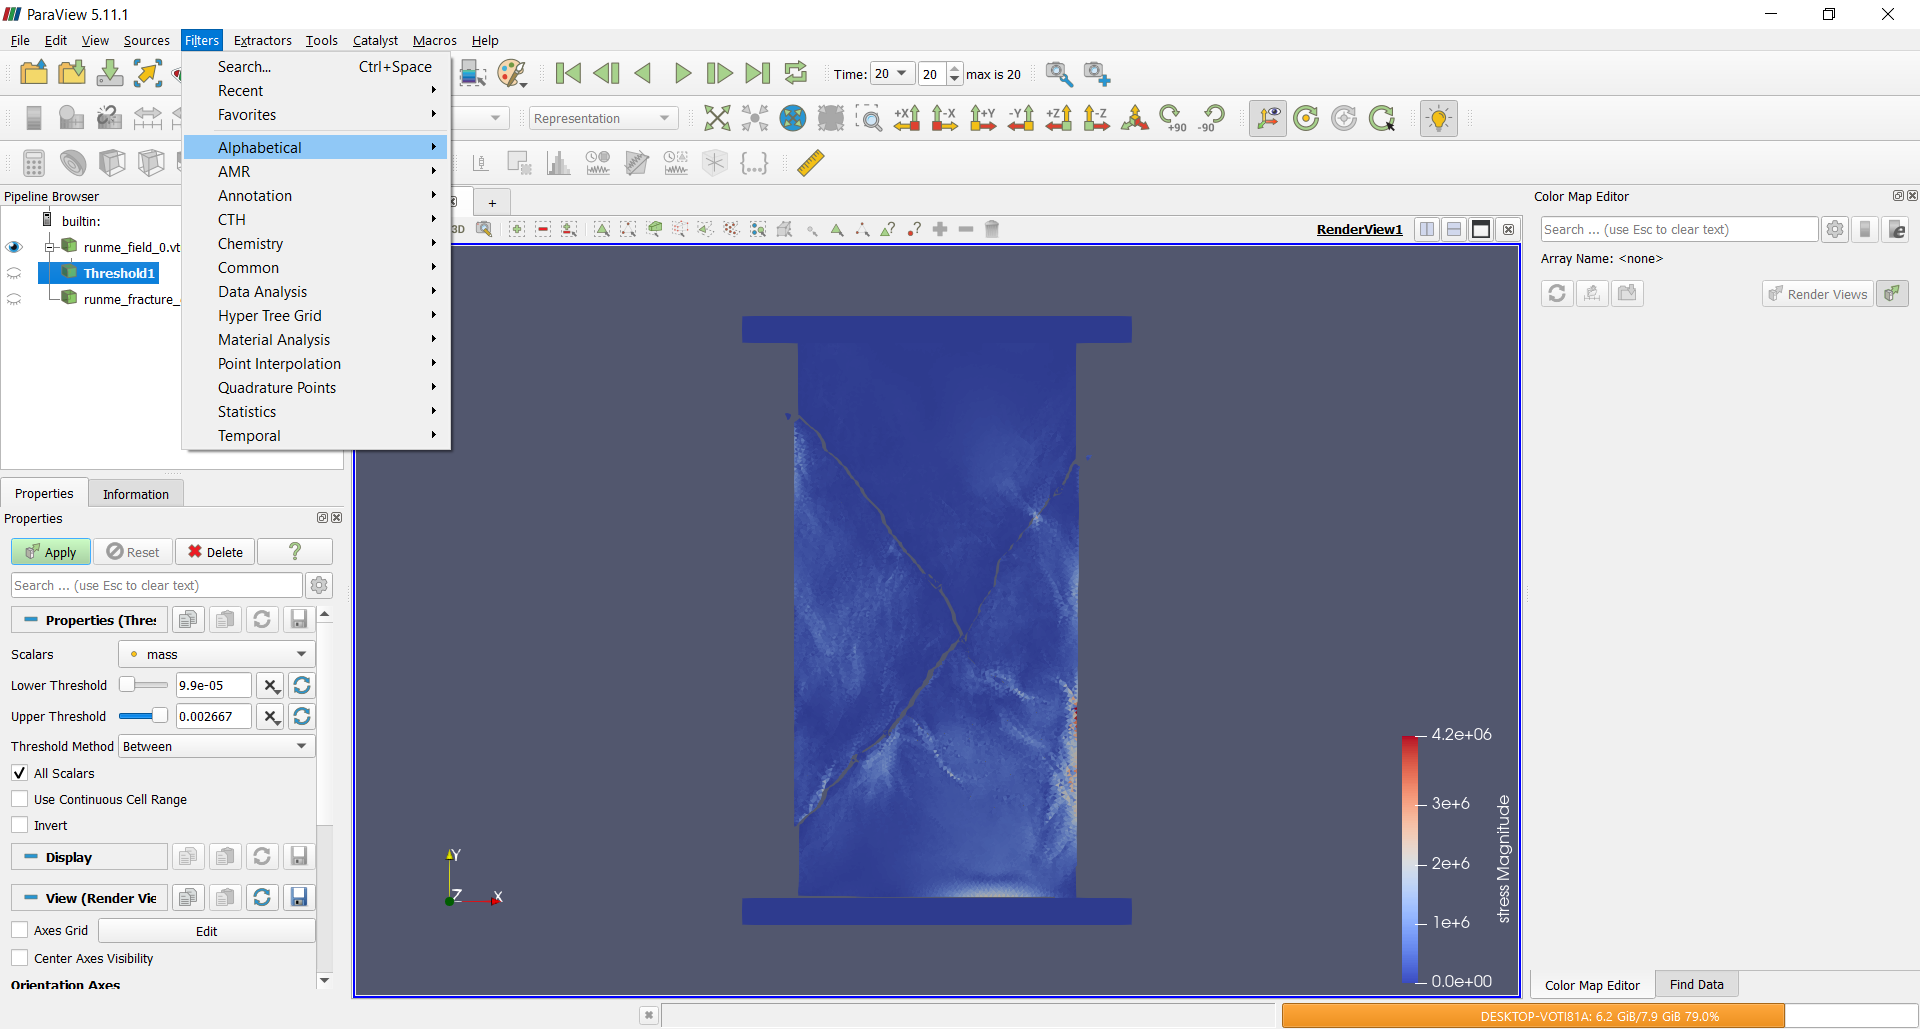This screenshot has height=1029, width=1920.
Task: Add a new layout tab with plus
Action: coord(492,203)
